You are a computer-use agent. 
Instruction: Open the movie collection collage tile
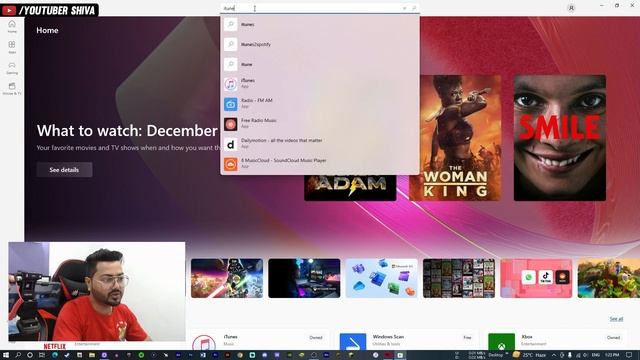(459, 278)
